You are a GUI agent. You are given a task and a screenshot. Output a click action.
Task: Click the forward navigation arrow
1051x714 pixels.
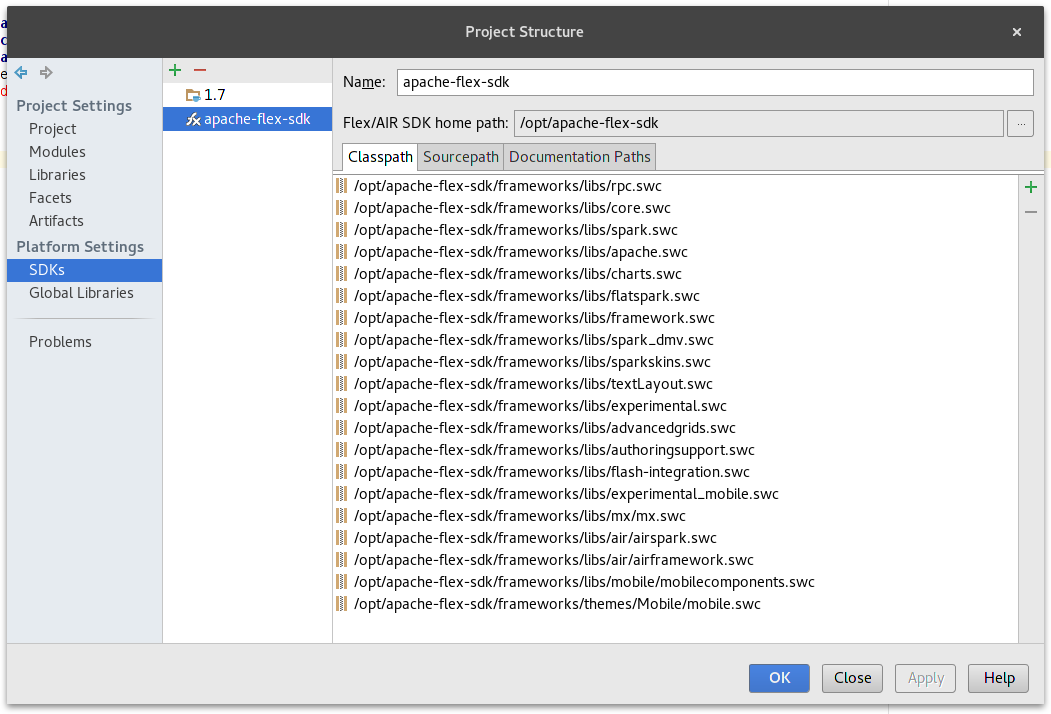pyautogui.click(x=46, y=72)
